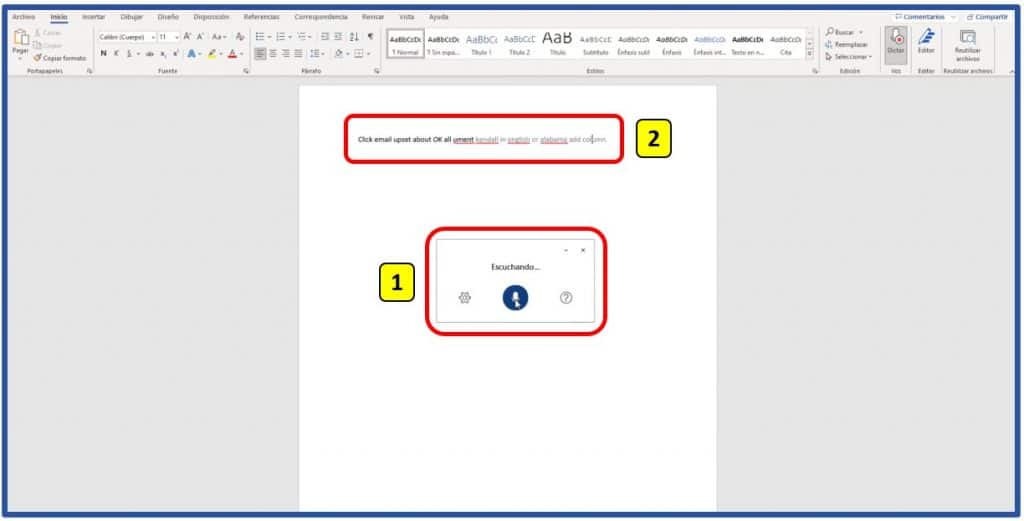This screenshot has height=521, width=1024.
Task: Switch to the Dibujar tab
Action: tap(131, 17)
